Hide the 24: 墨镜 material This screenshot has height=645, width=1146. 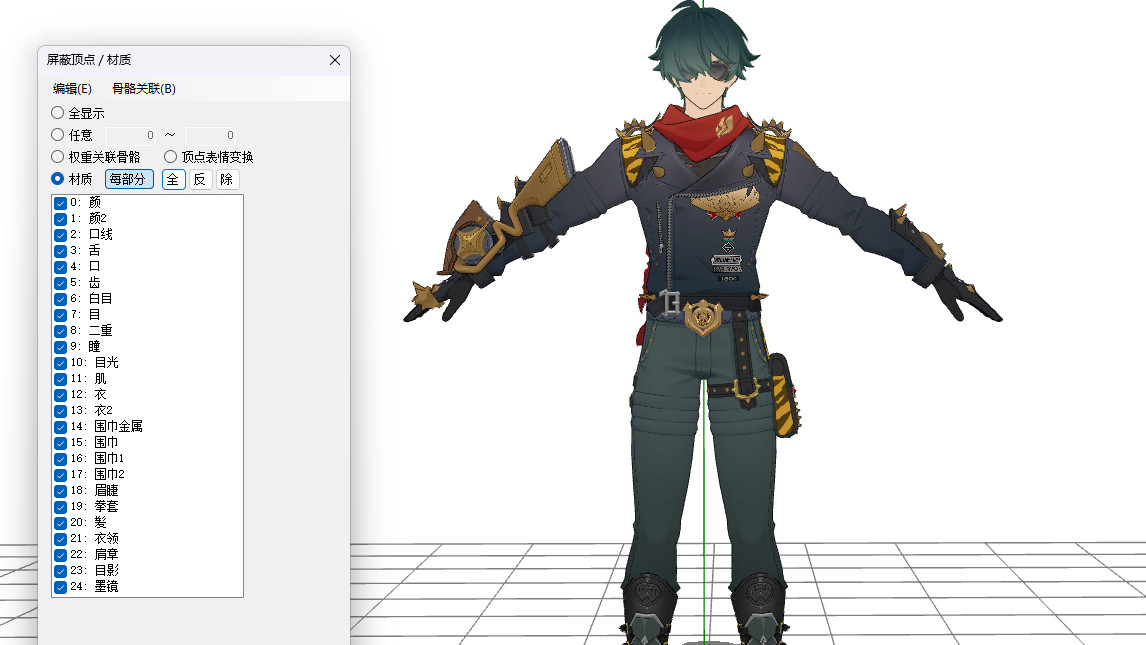60,587
